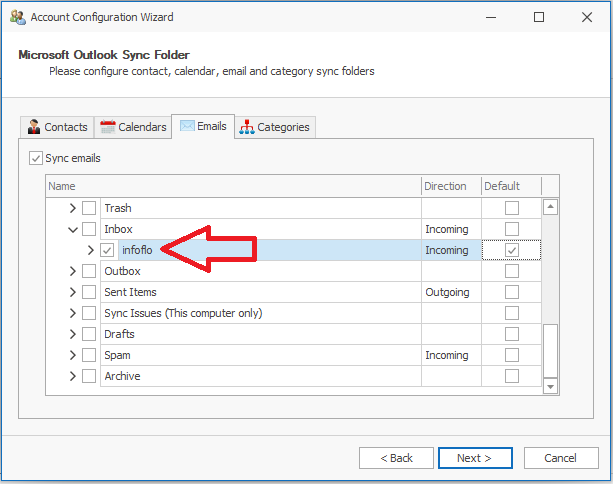Expand the Archive folder node
This screenshot has width=613, height=484.
point(72,376)
